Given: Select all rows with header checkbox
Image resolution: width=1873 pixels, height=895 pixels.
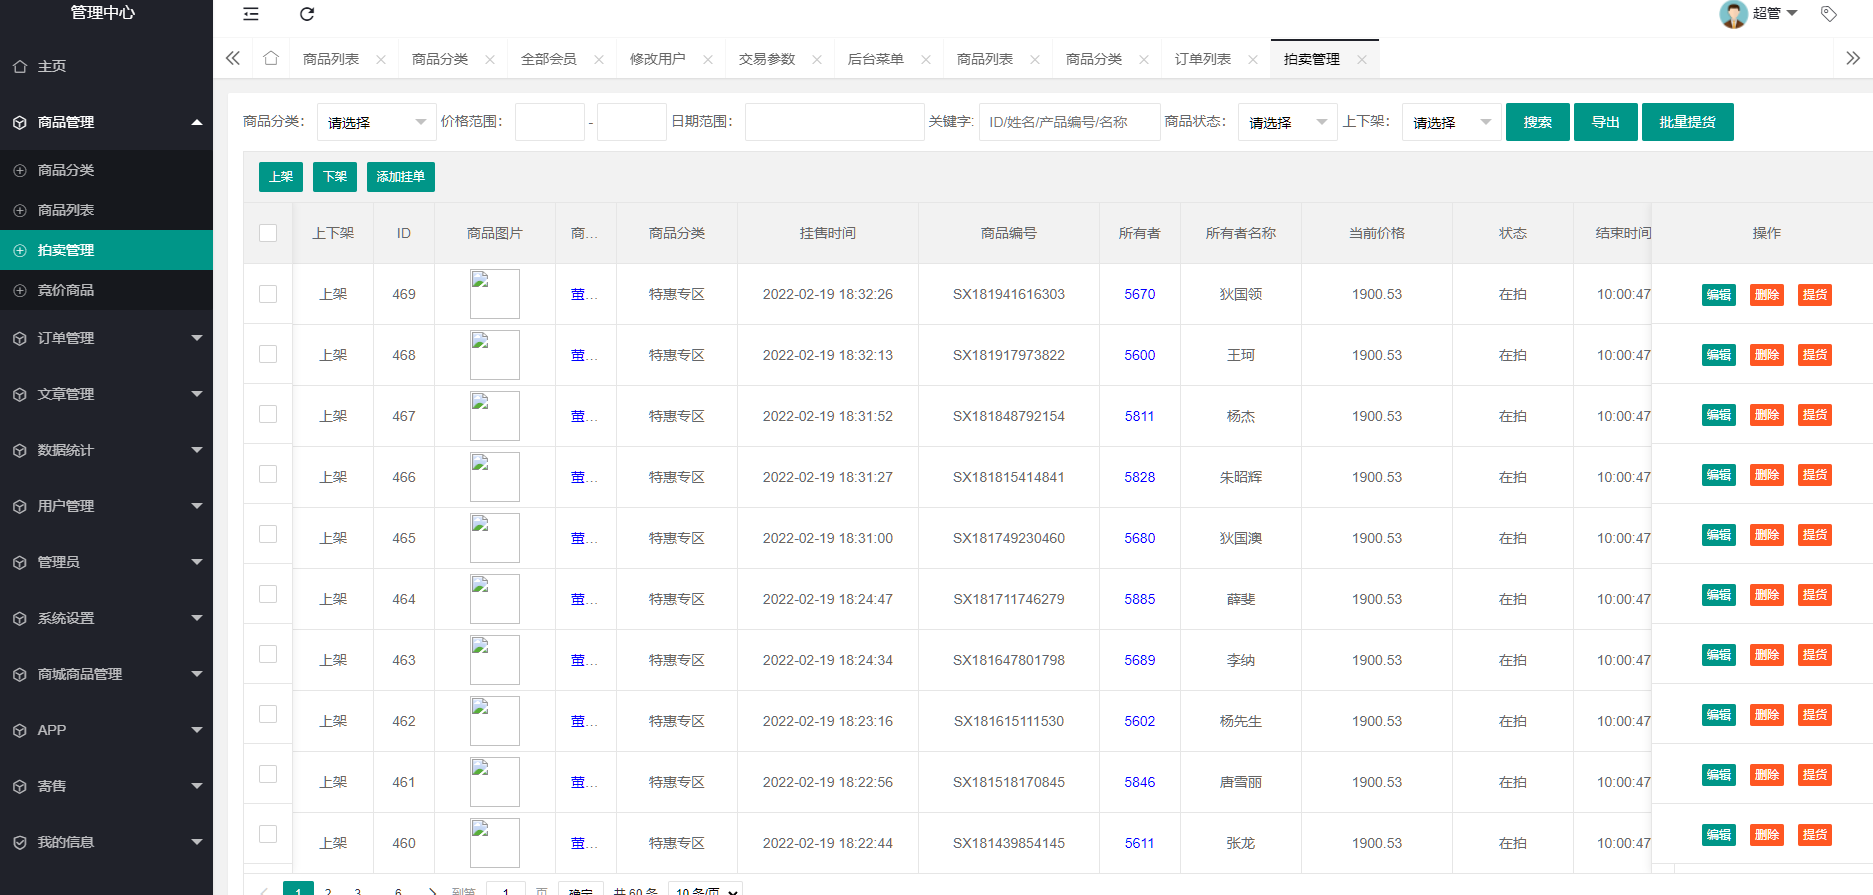Looking at the screenshot, I should tap(268, 233).
